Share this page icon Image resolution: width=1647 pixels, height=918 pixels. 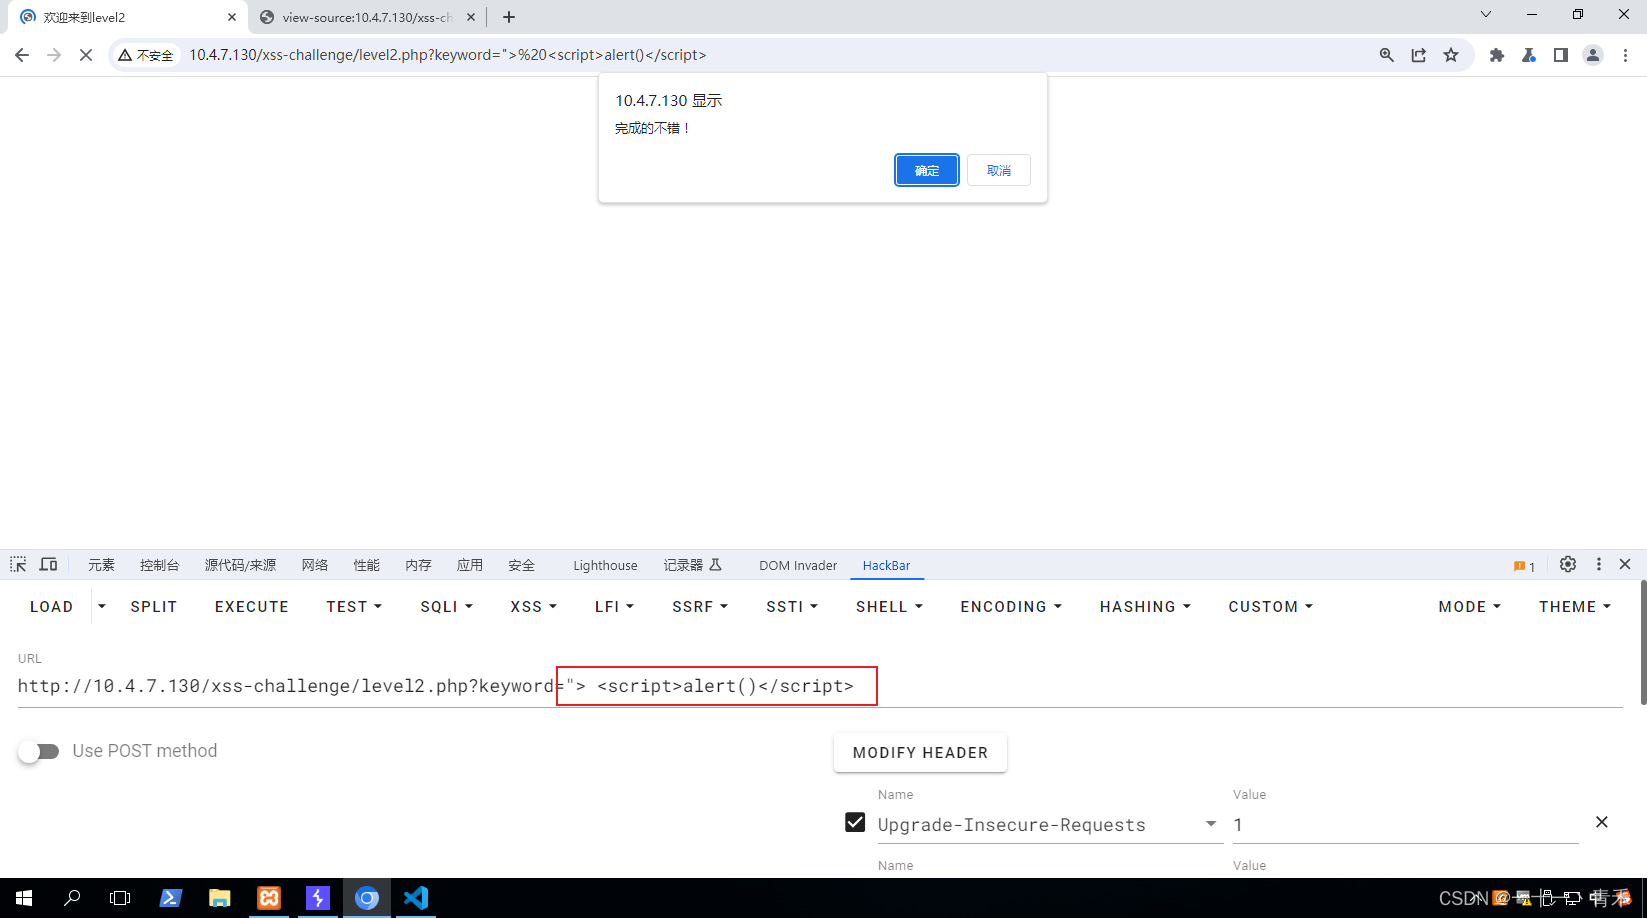click(x=1418, y=55)
